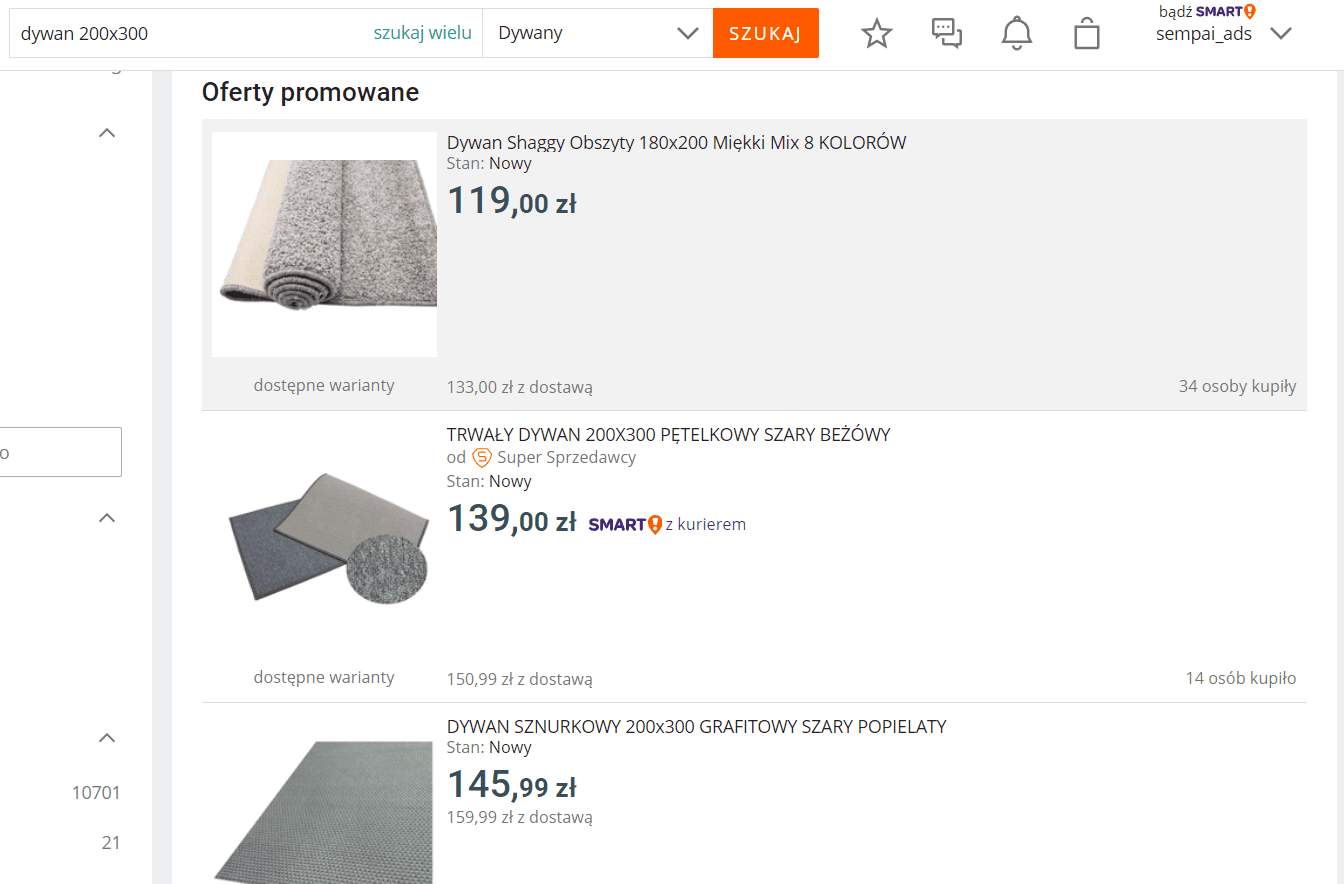Collapse the middle sidebar filter section chevron
This screenshot has height=884, width=1344.
(x=107, y=518)
